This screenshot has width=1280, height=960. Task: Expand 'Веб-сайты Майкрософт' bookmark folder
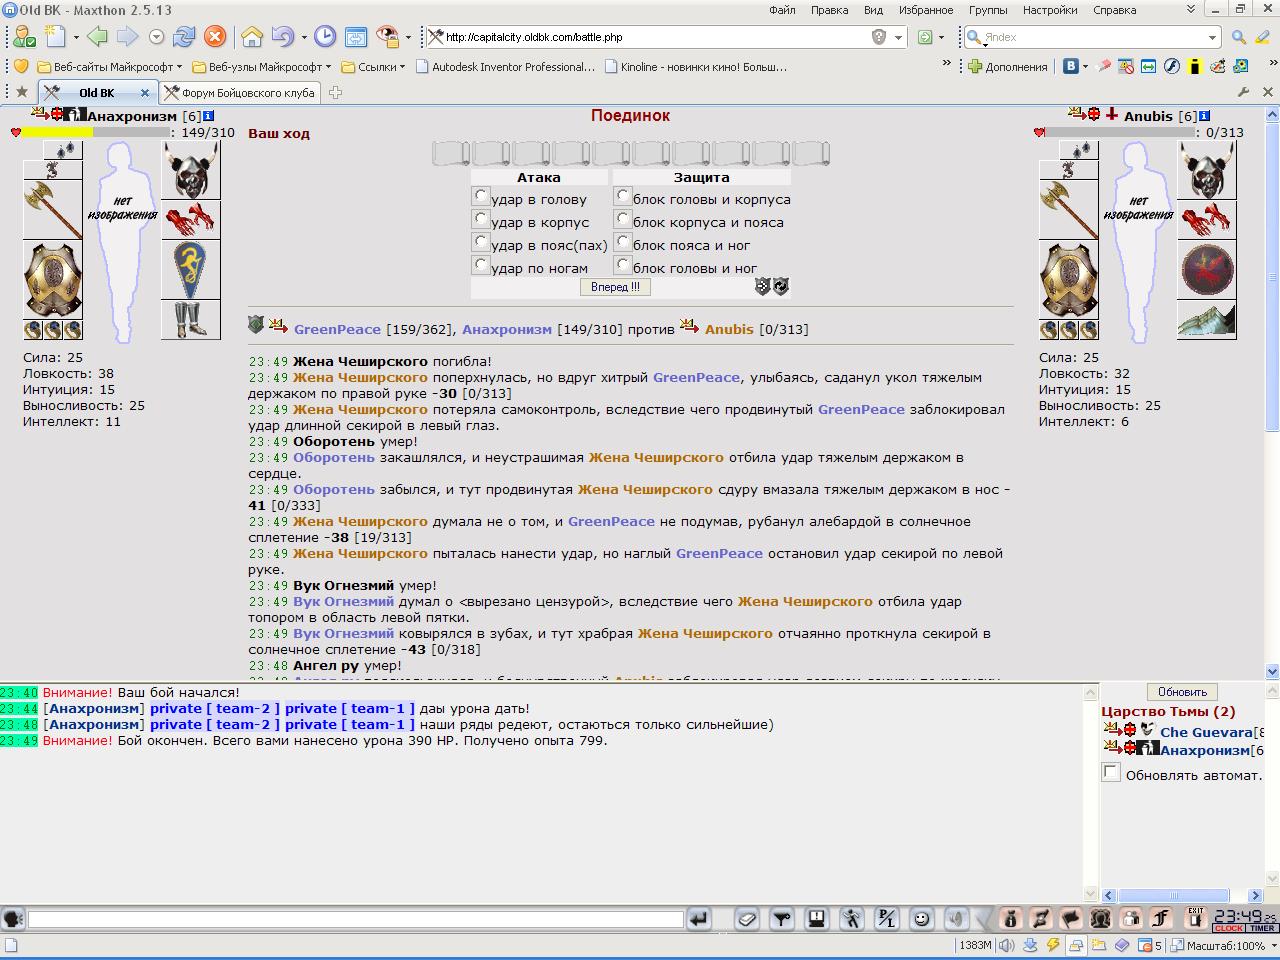click(109, 67)
